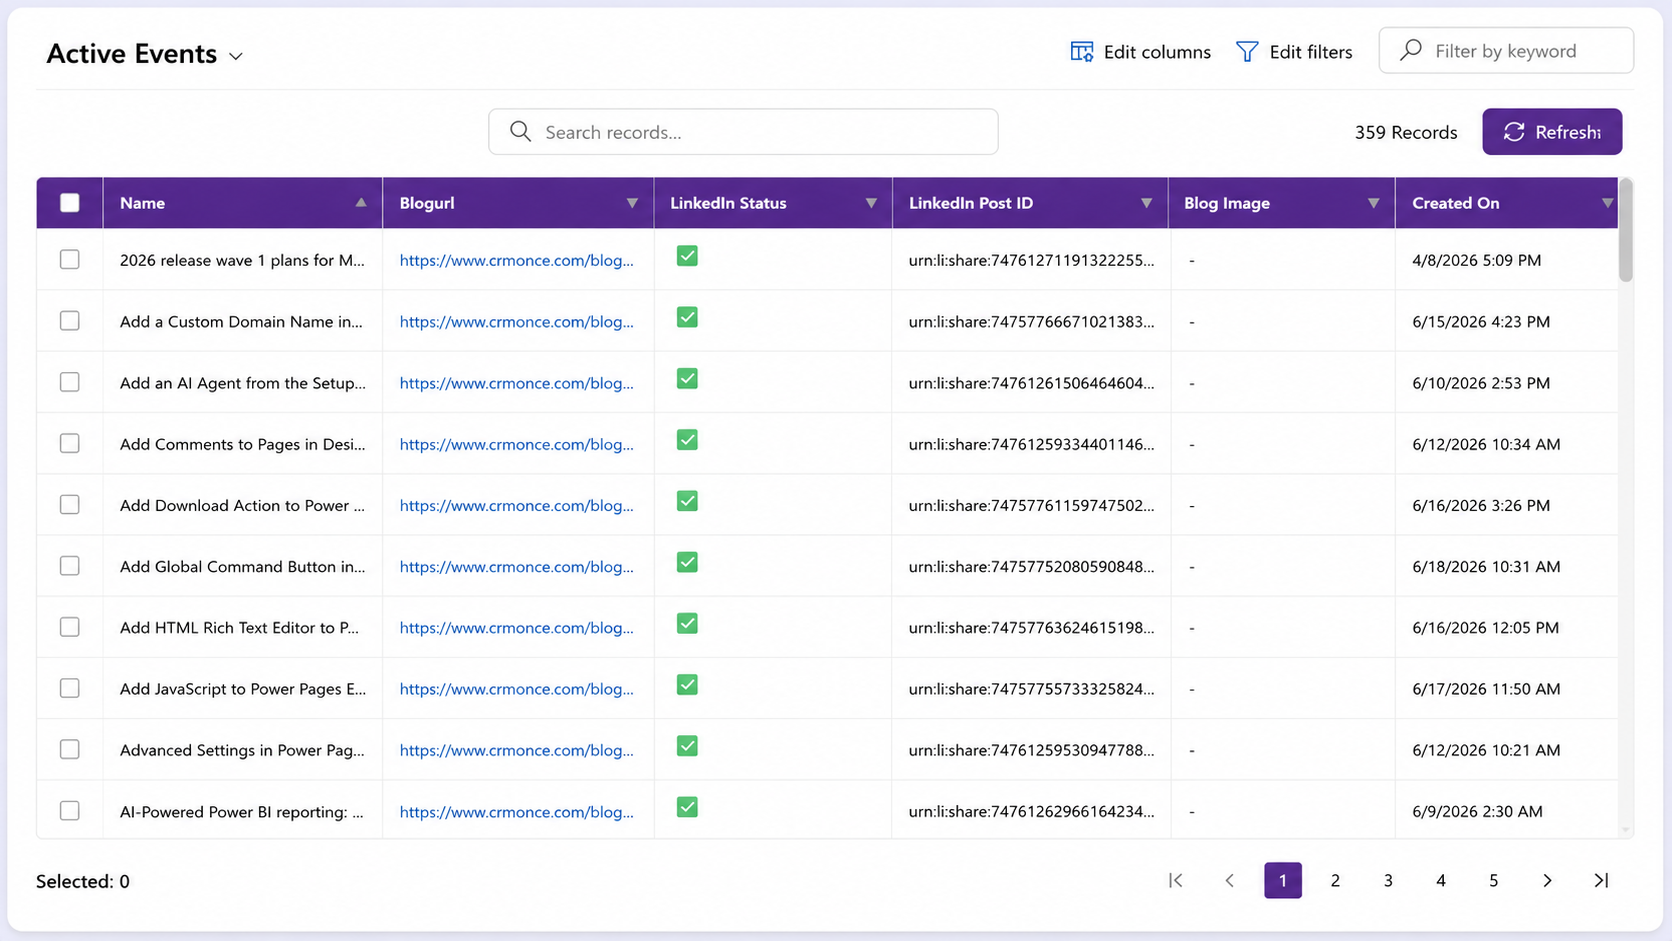Click the Post ID starting urn:li:share:74761262966164234
Image resolution: width=1672 pixels, height=941 pixels.
pos(1031,811)
